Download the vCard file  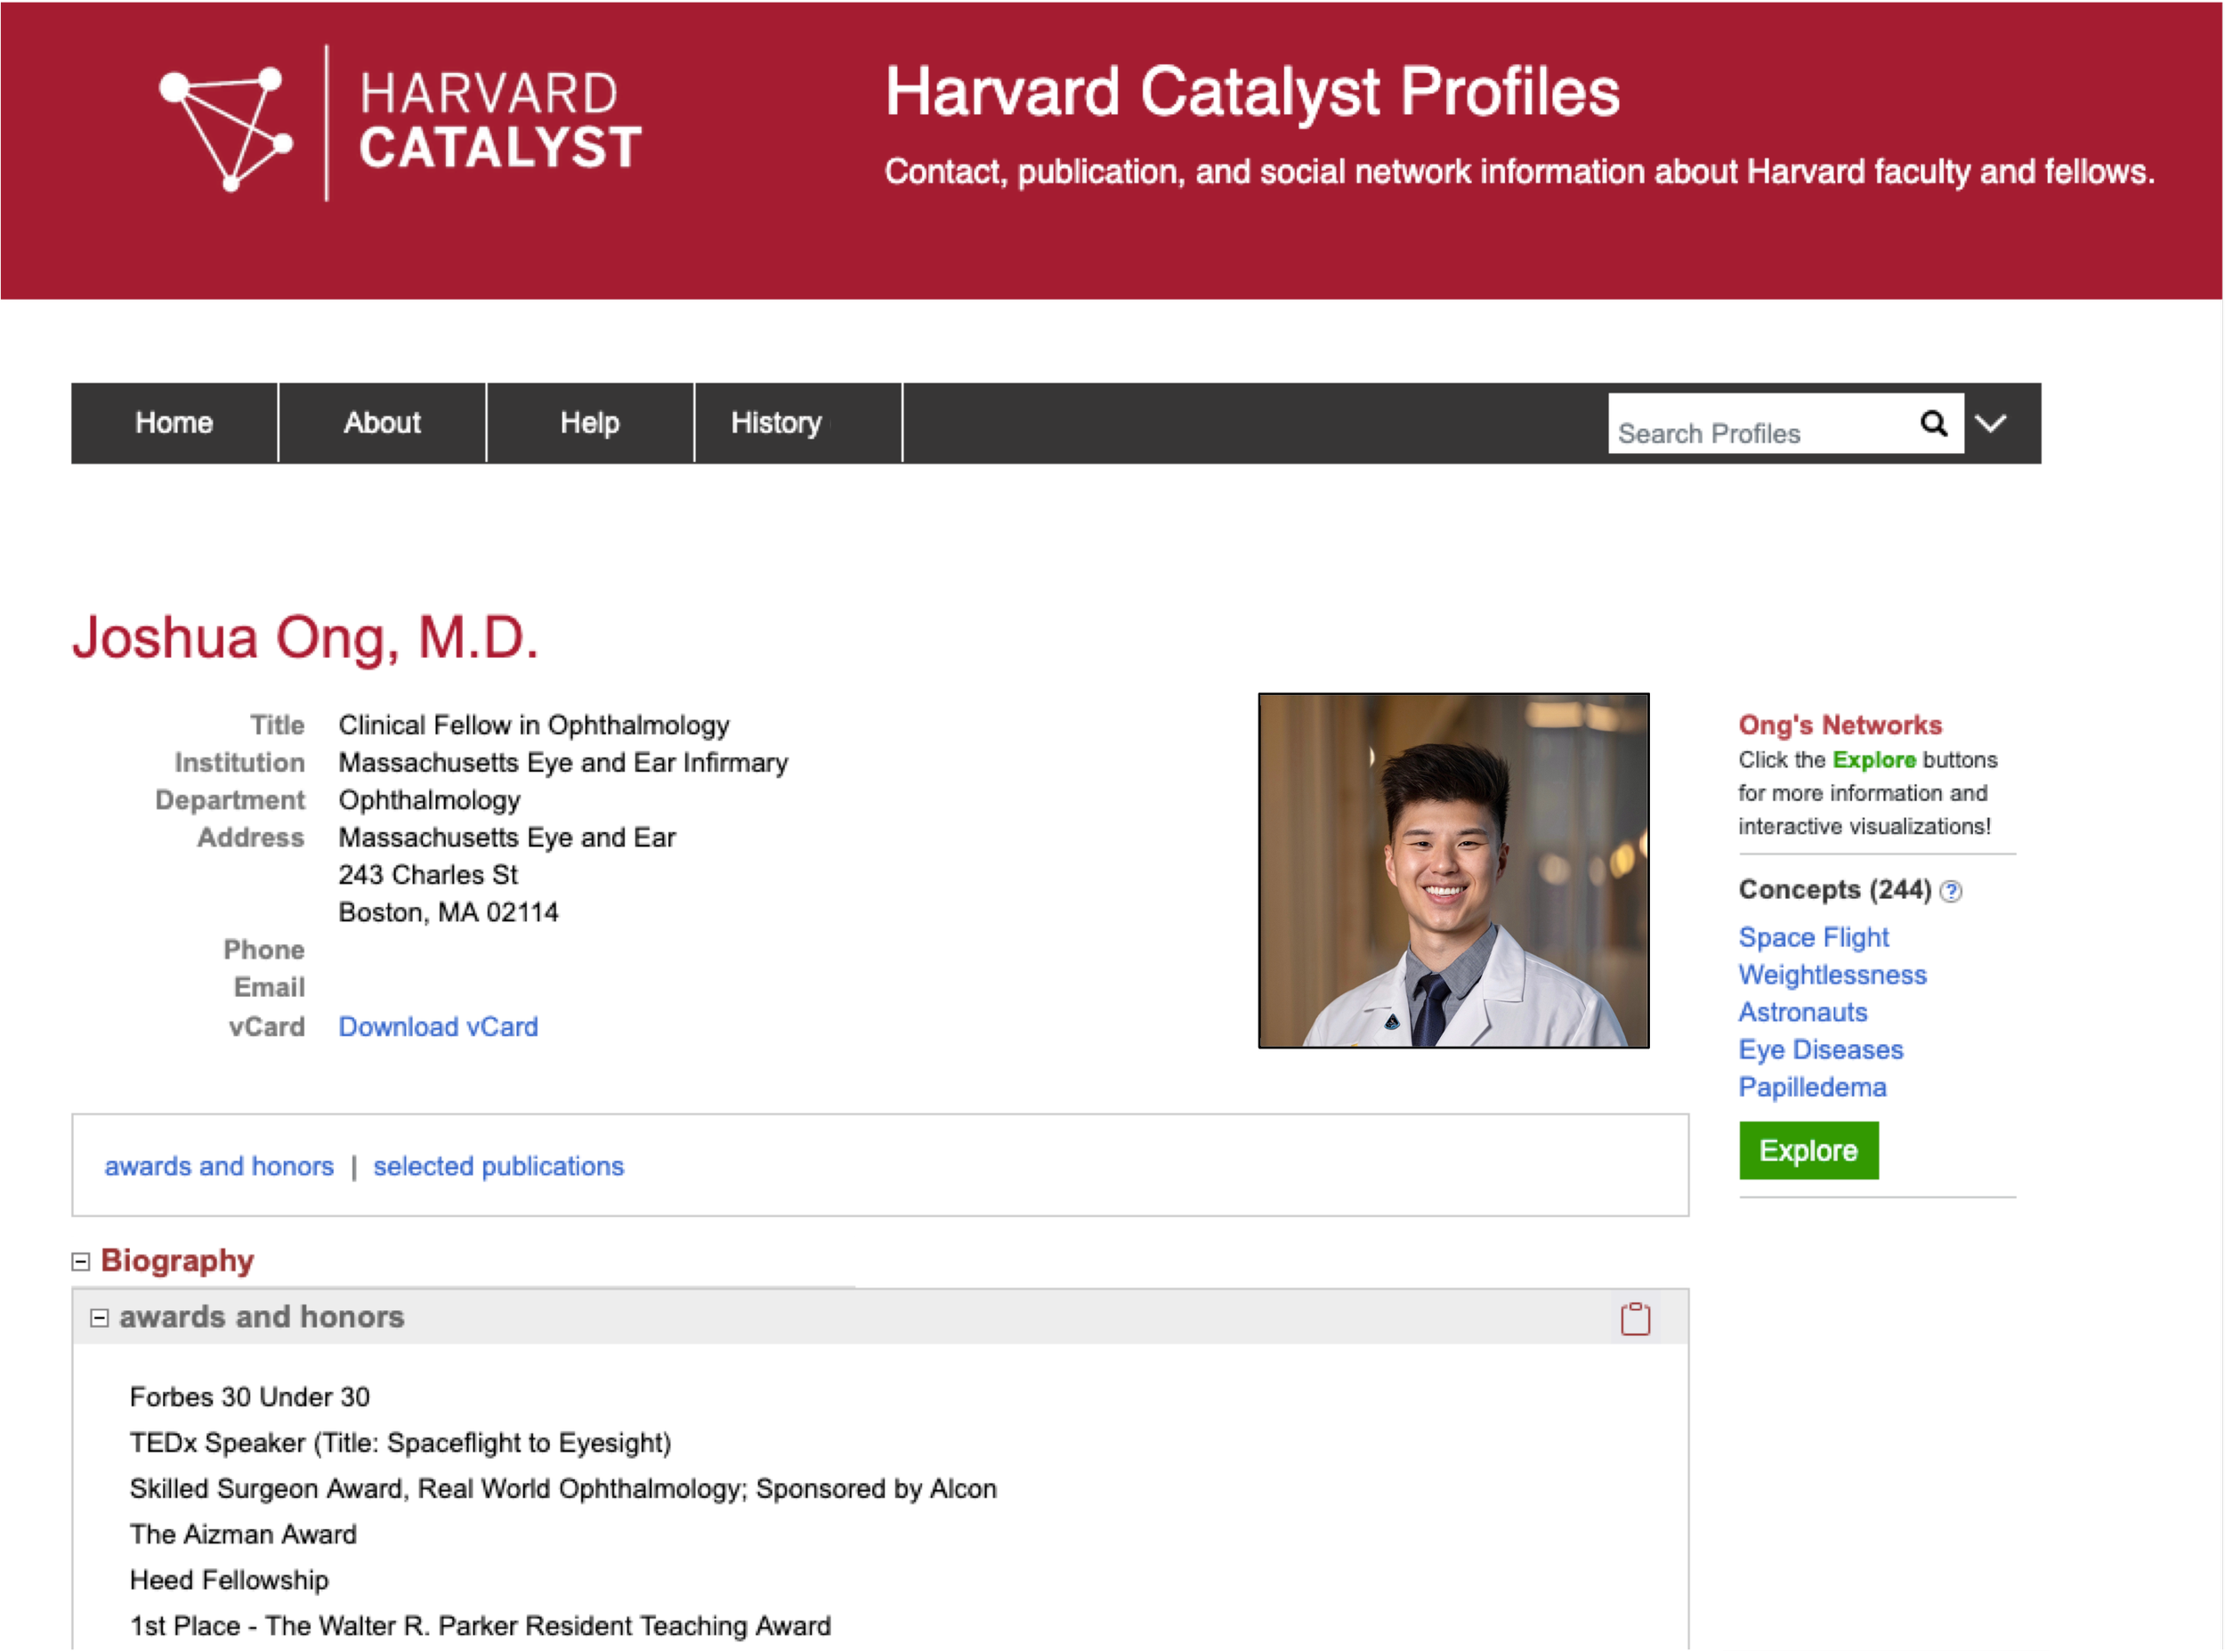(x=438, y=1027)
